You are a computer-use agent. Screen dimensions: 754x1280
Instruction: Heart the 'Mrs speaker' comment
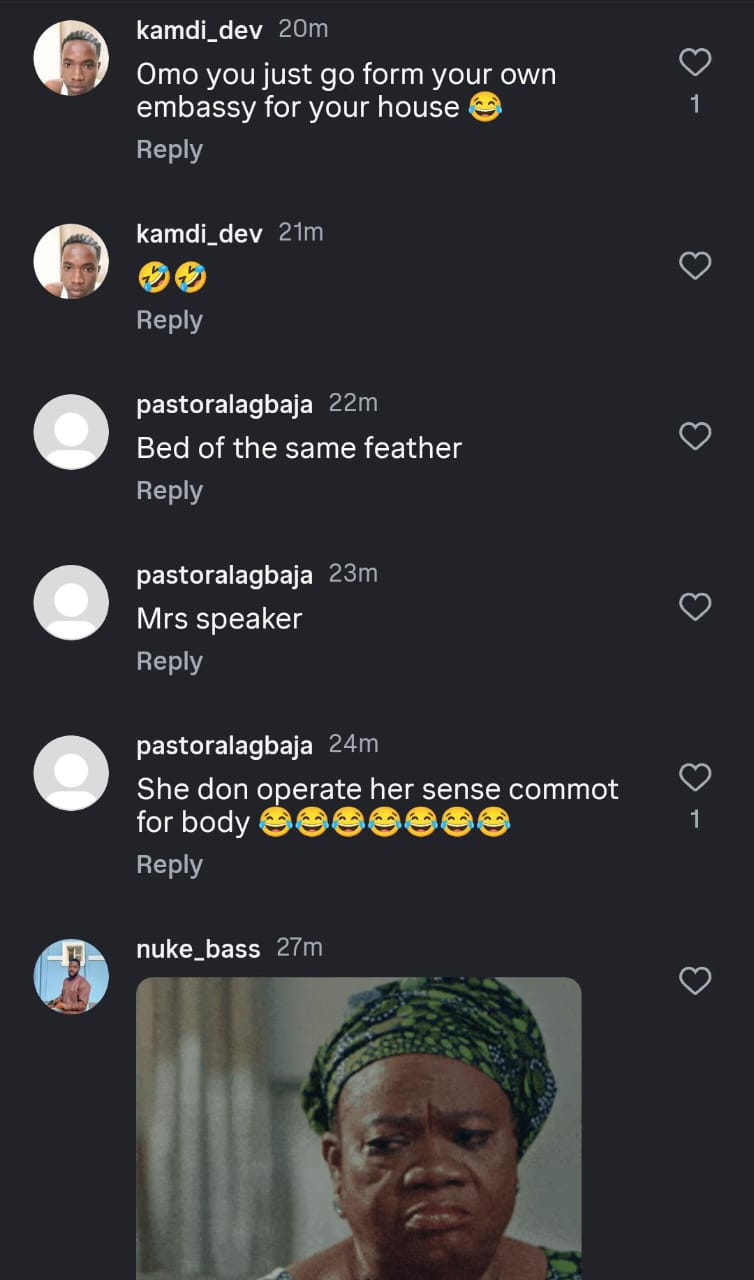tap(695, 607)
